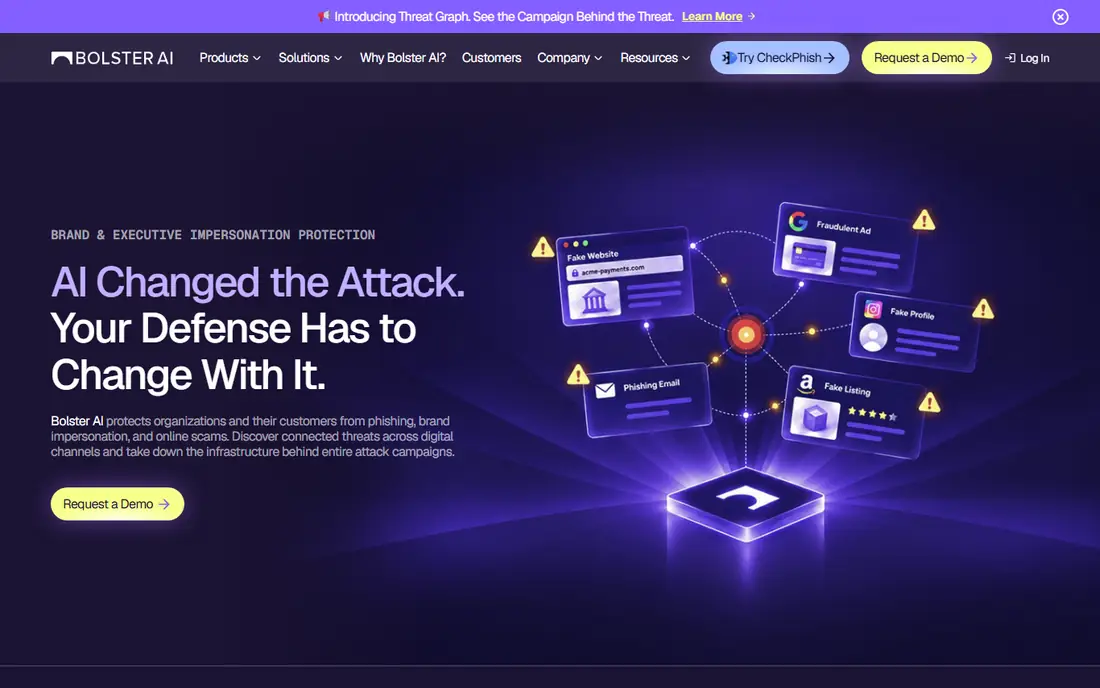Click the Try CheckPhish button
This screenshot has width=1100, height=688.
779,58
